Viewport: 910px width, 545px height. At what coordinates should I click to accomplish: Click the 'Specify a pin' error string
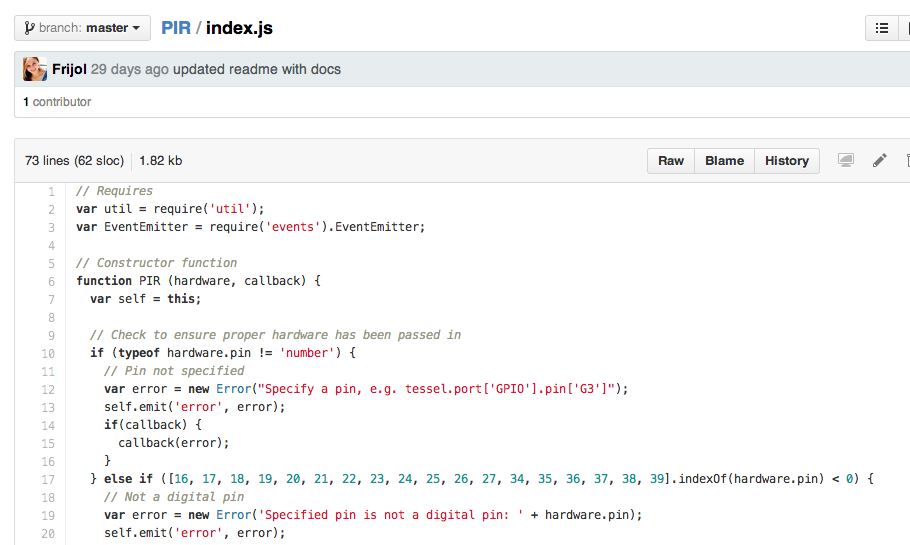(x=436, y=389)
